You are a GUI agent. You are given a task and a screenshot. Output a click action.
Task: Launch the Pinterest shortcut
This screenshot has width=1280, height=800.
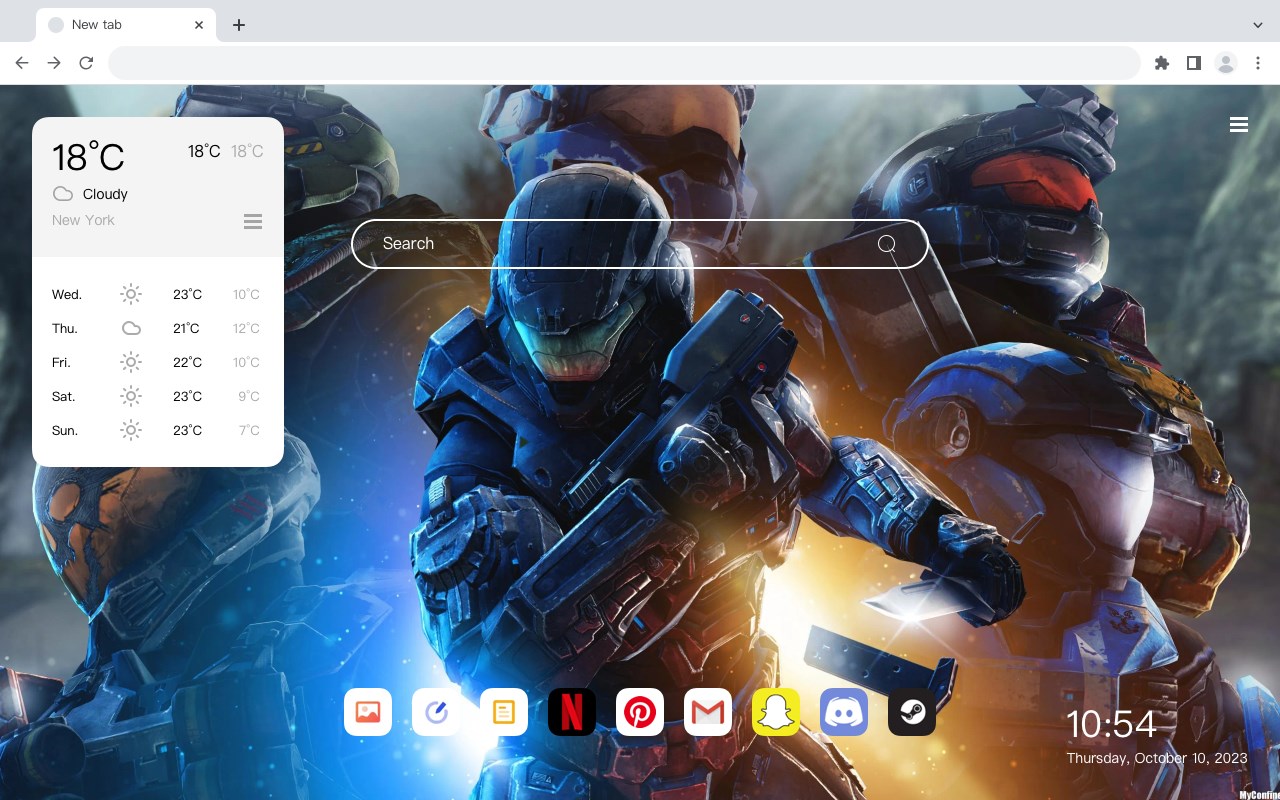[x=640, y=712]
